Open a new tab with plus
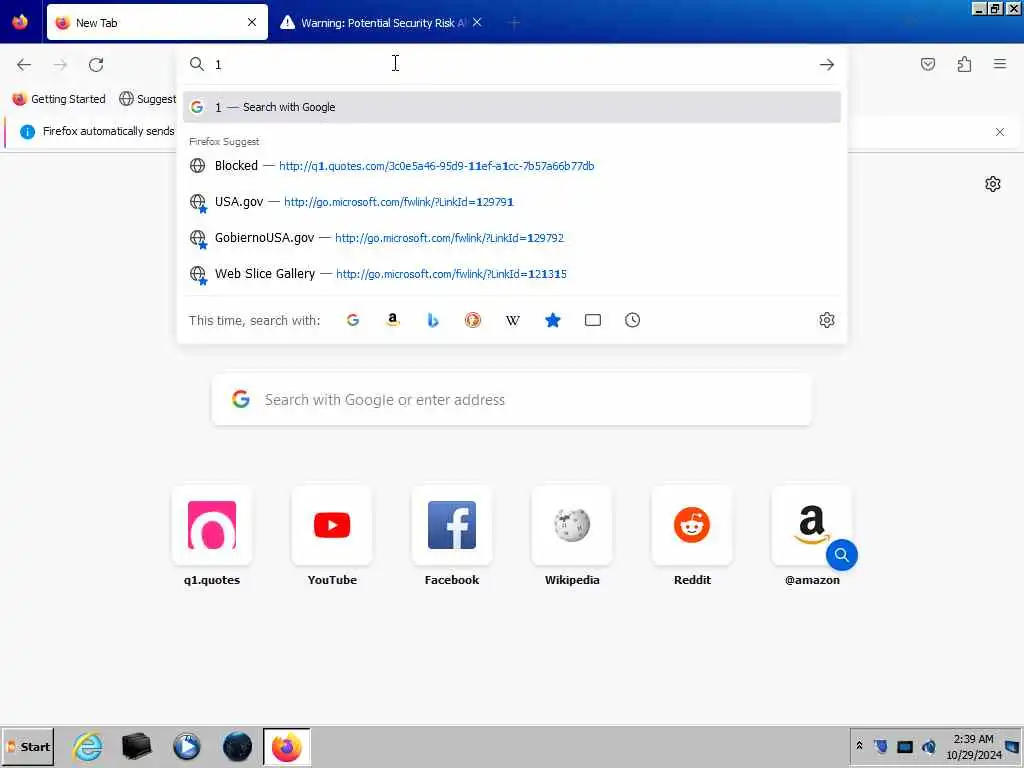Screen dimensions: 1024x768 pyautogui.click(x=514, y=24)
